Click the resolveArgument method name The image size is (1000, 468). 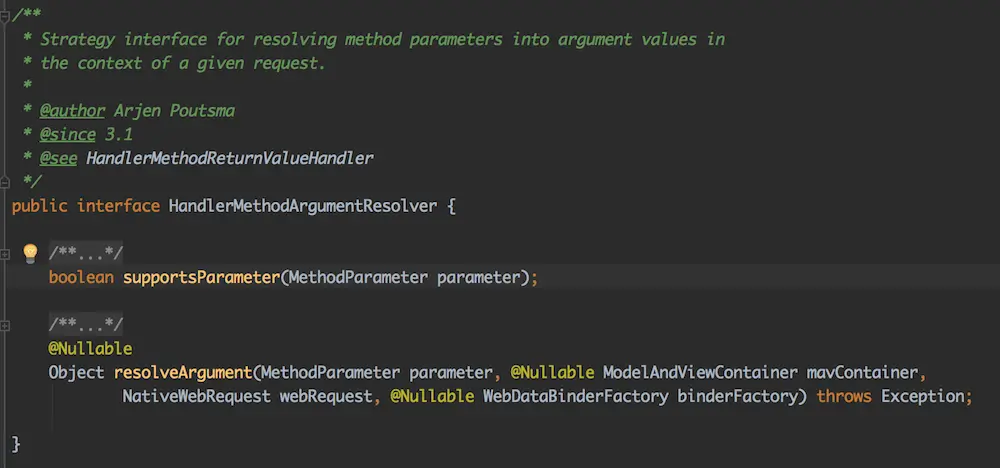click(x=182, y=372)
